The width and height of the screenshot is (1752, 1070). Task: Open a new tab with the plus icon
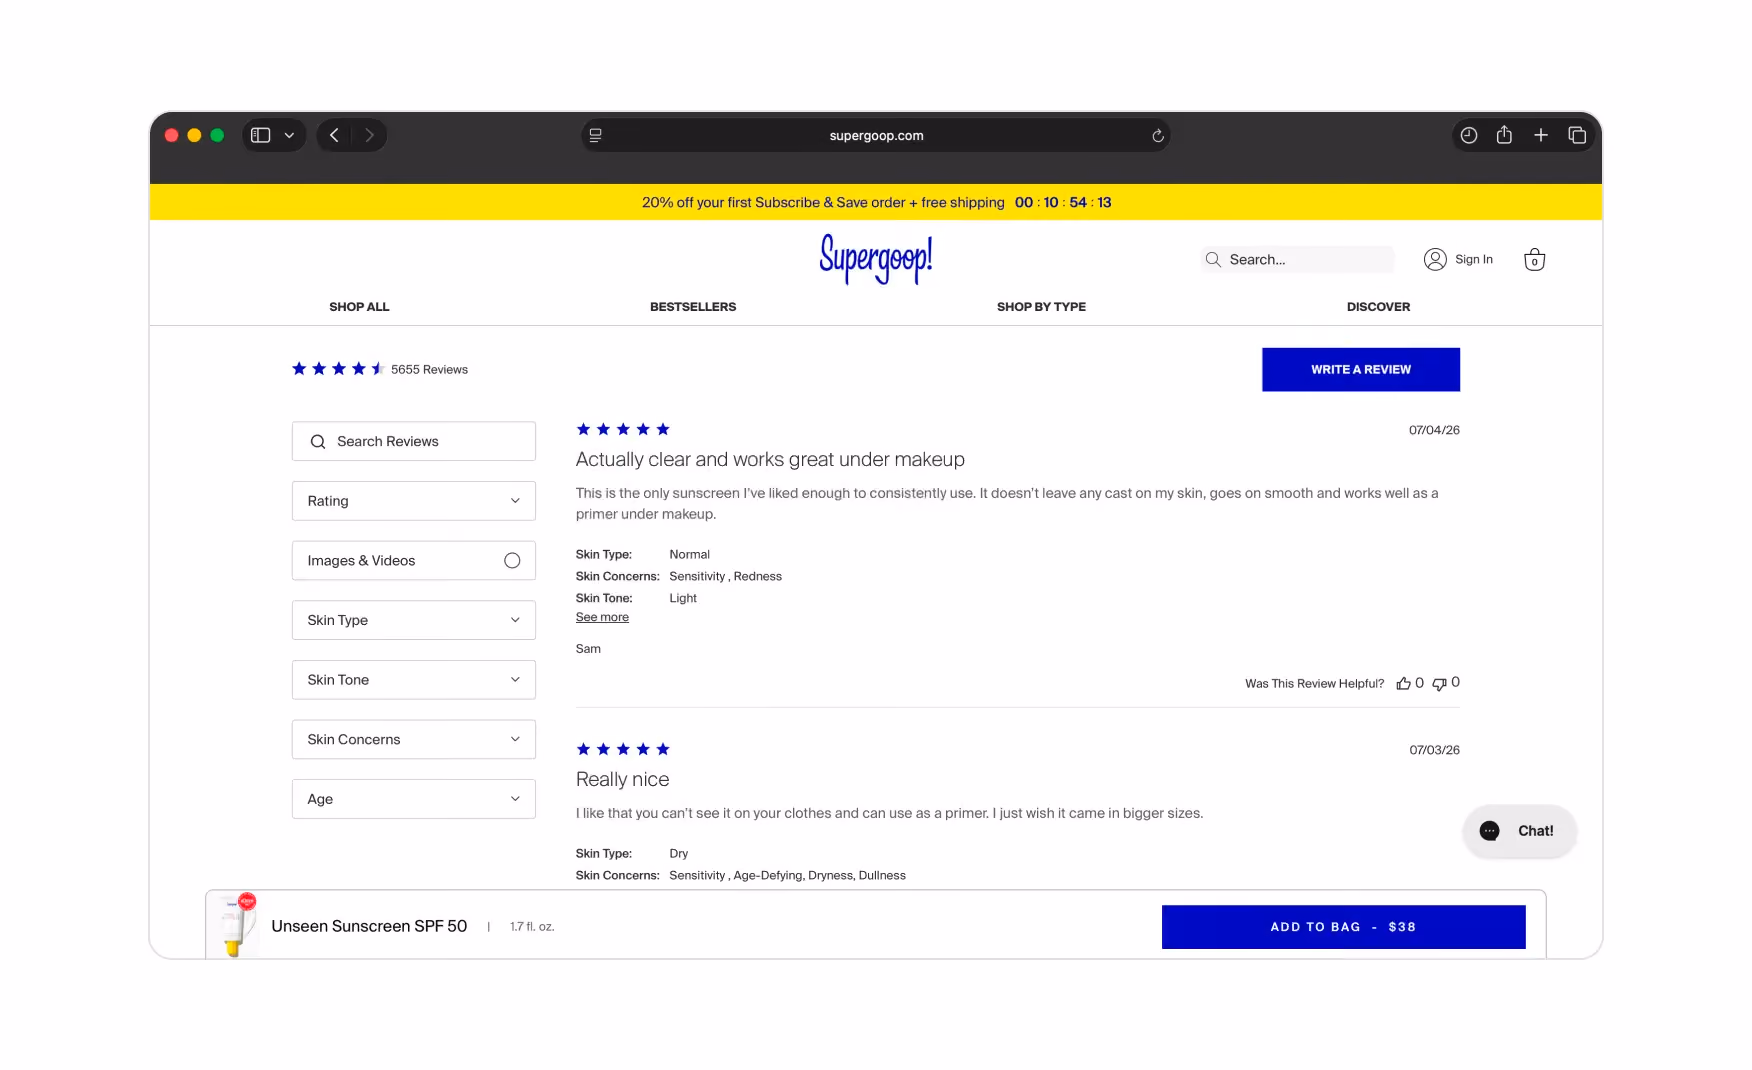point(1541,135)
